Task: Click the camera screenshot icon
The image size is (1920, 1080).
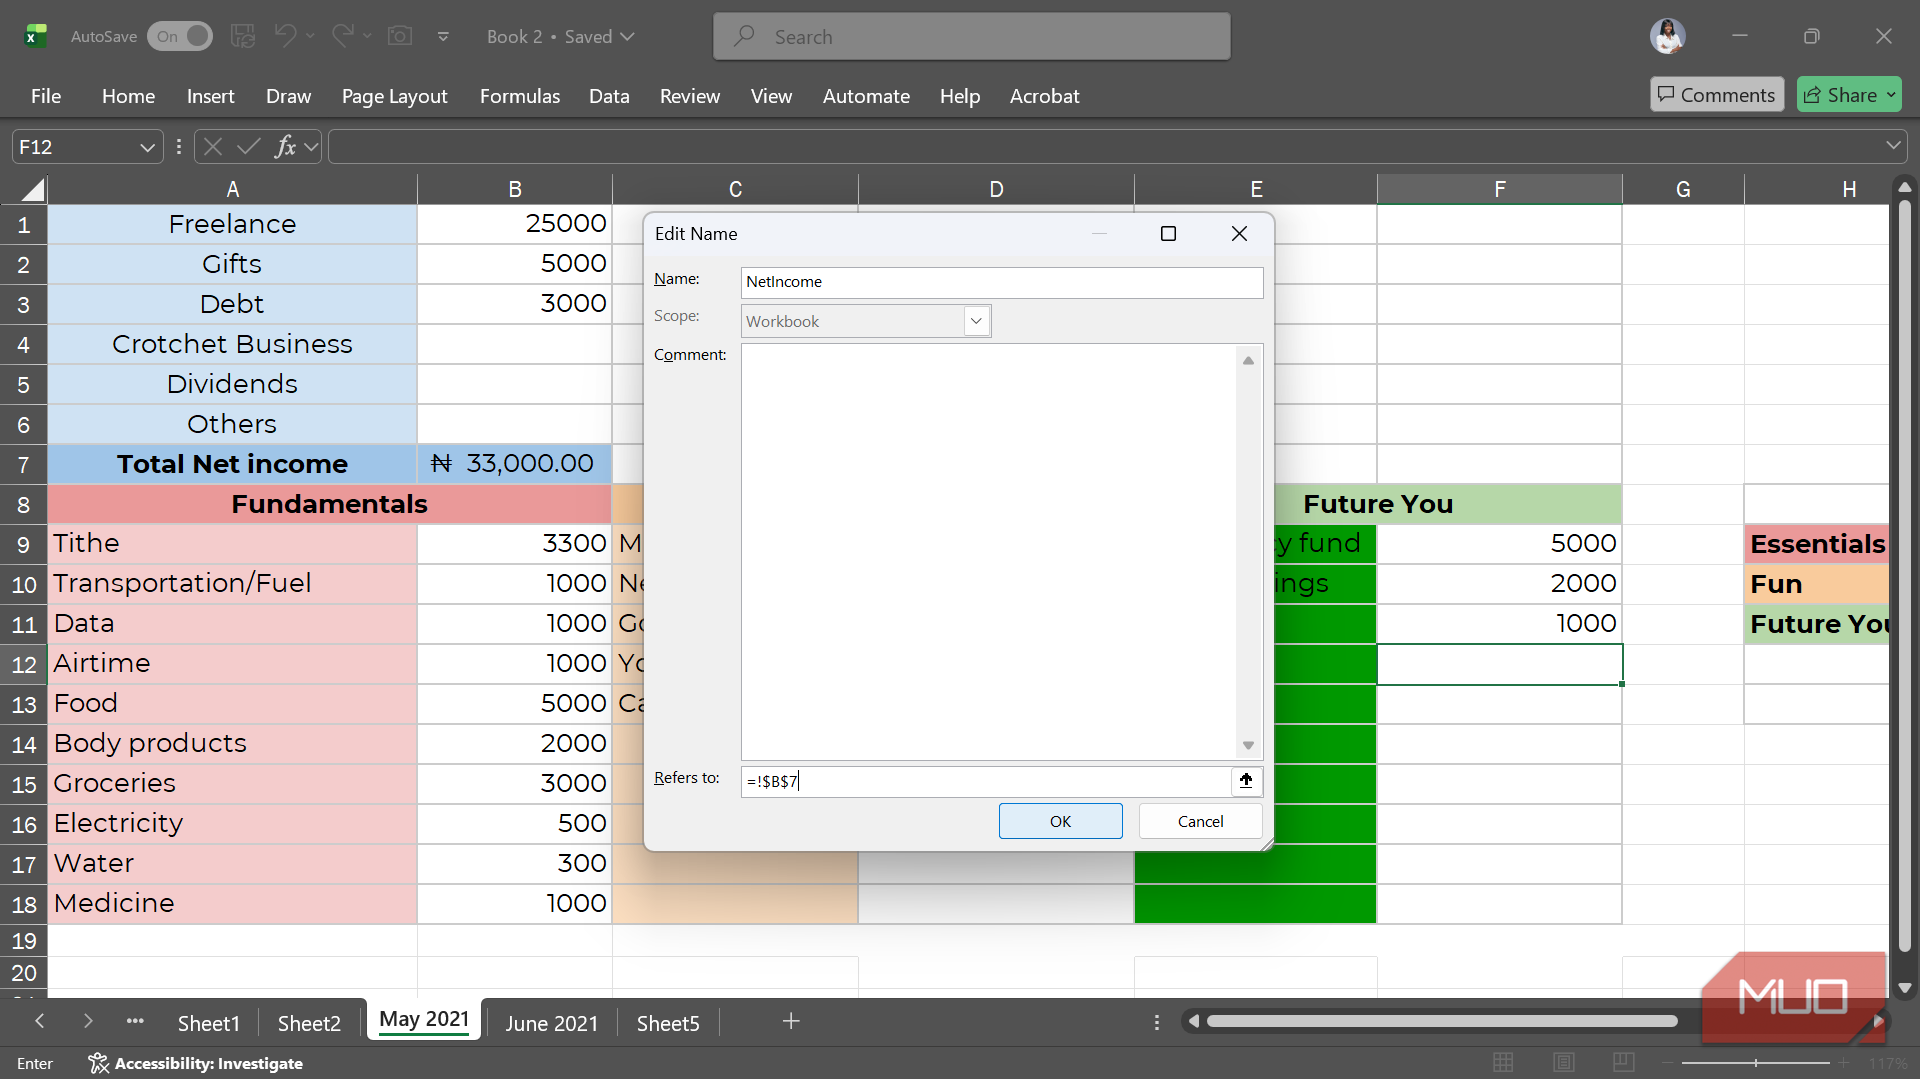Action: [400, 36]
